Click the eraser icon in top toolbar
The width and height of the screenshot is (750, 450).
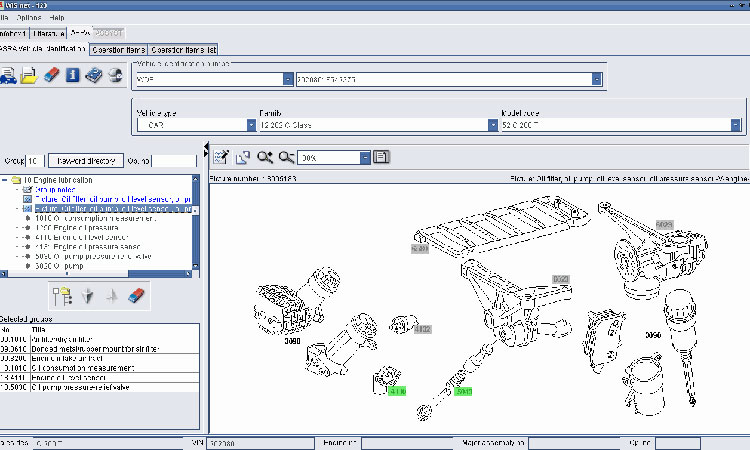point(53,75)
